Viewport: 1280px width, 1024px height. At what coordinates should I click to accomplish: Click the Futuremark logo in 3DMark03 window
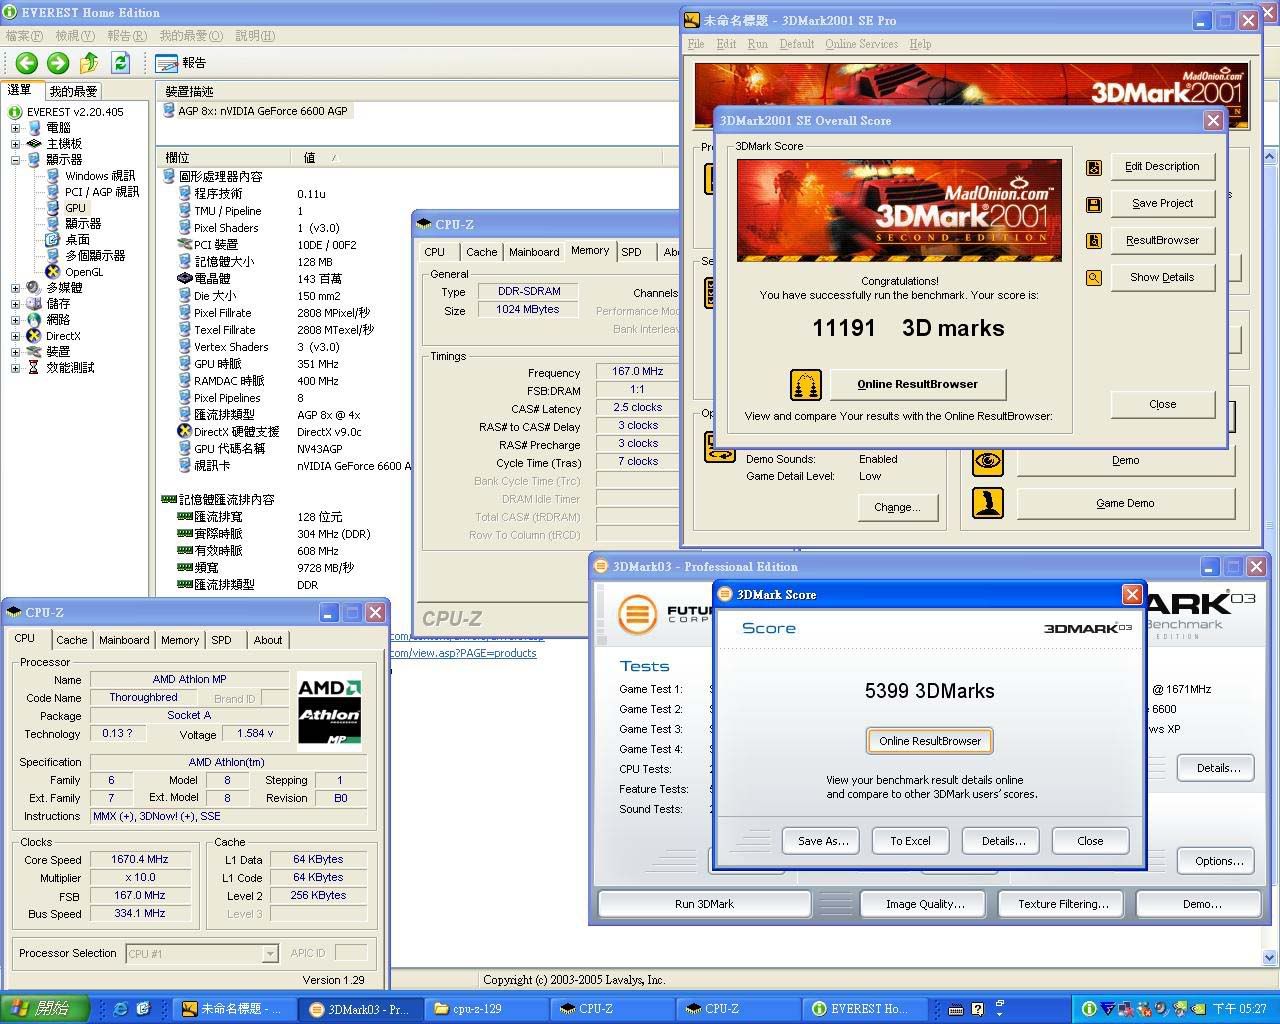click(x=637, y=614)
